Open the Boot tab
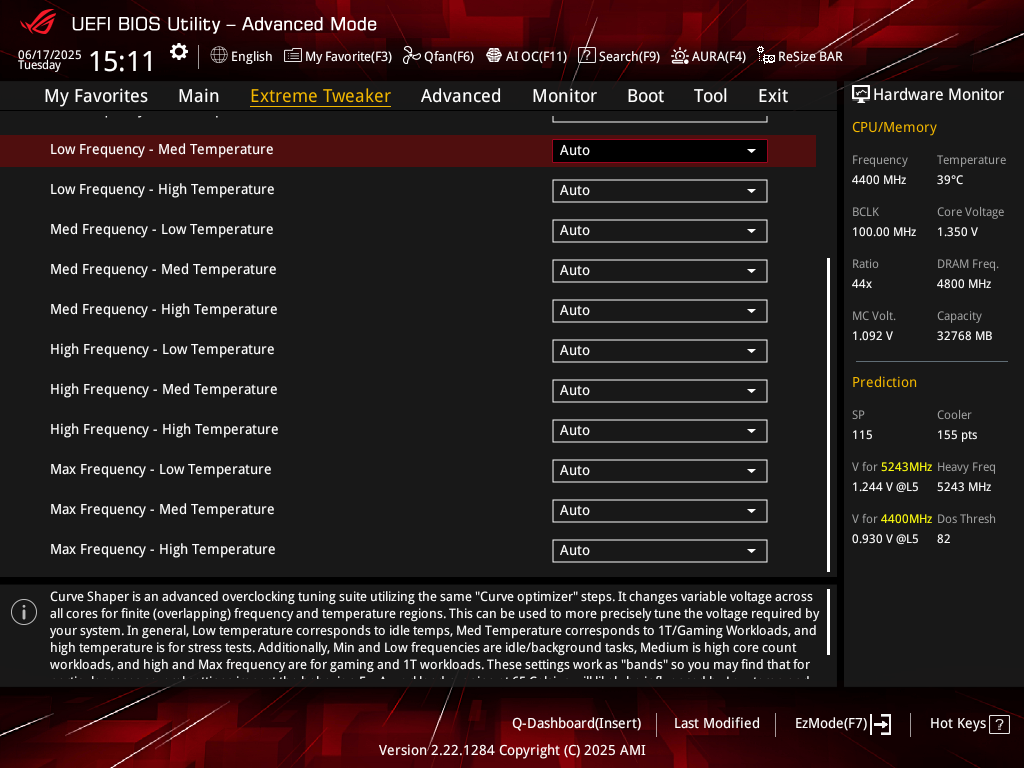 645,96
